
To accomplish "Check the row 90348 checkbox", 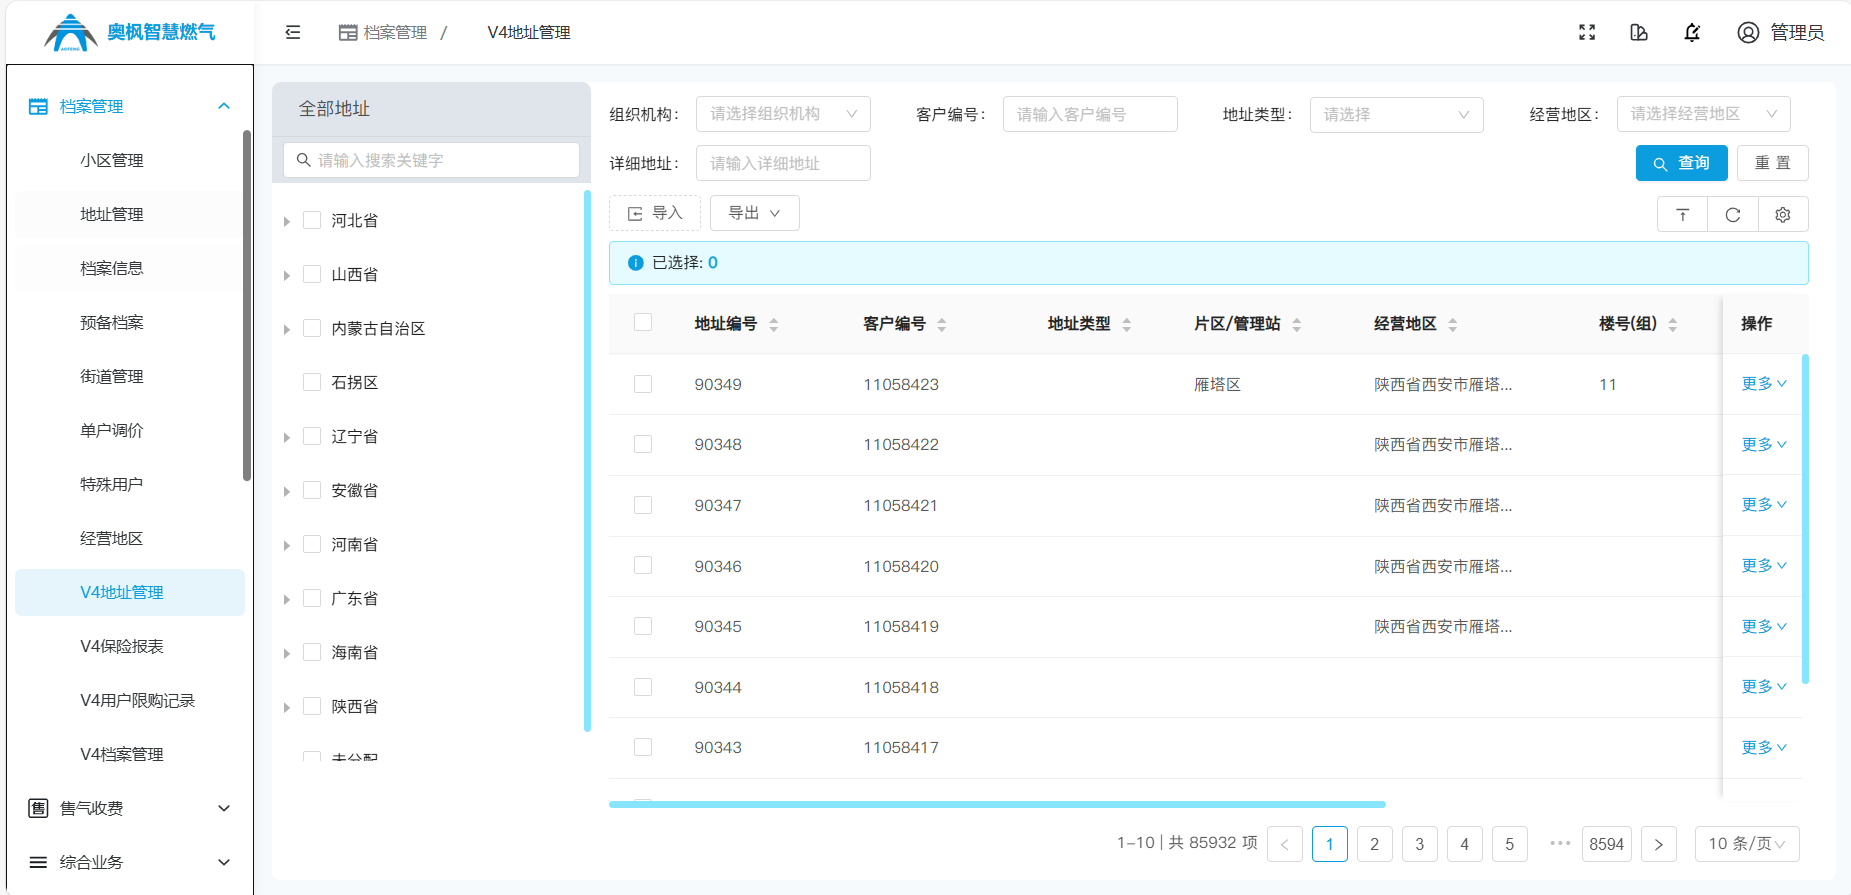I will (643, 444).
